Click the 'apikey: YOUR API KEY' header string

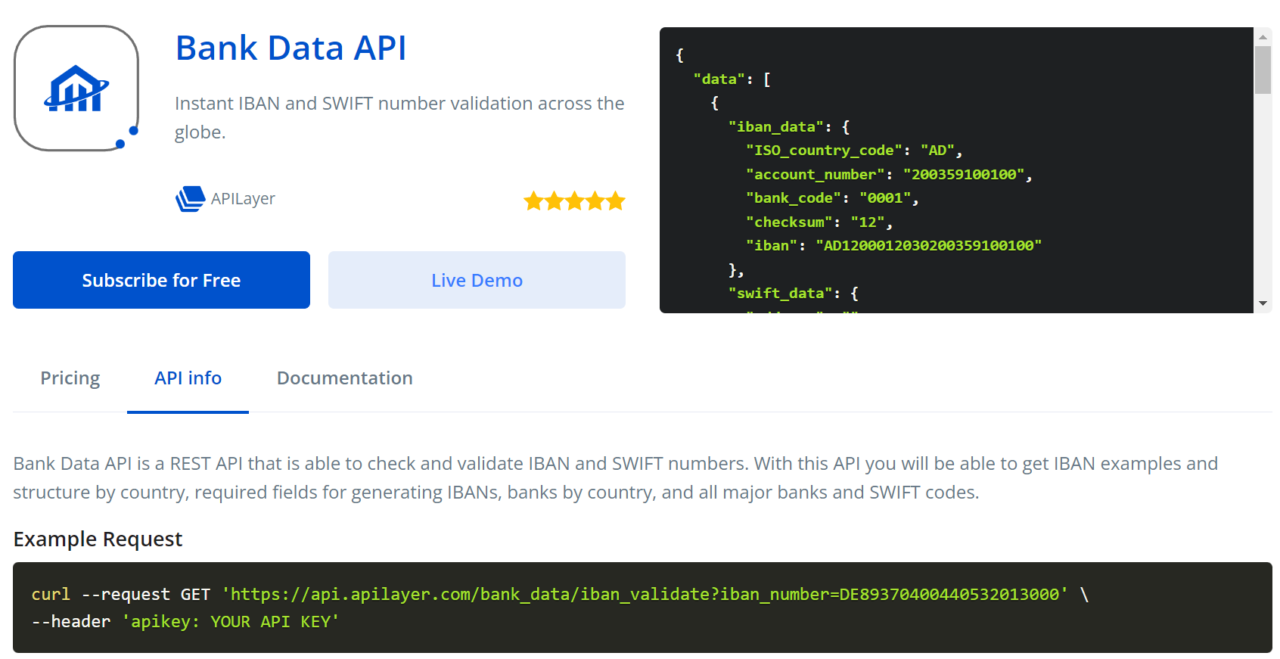pos(231,622)
